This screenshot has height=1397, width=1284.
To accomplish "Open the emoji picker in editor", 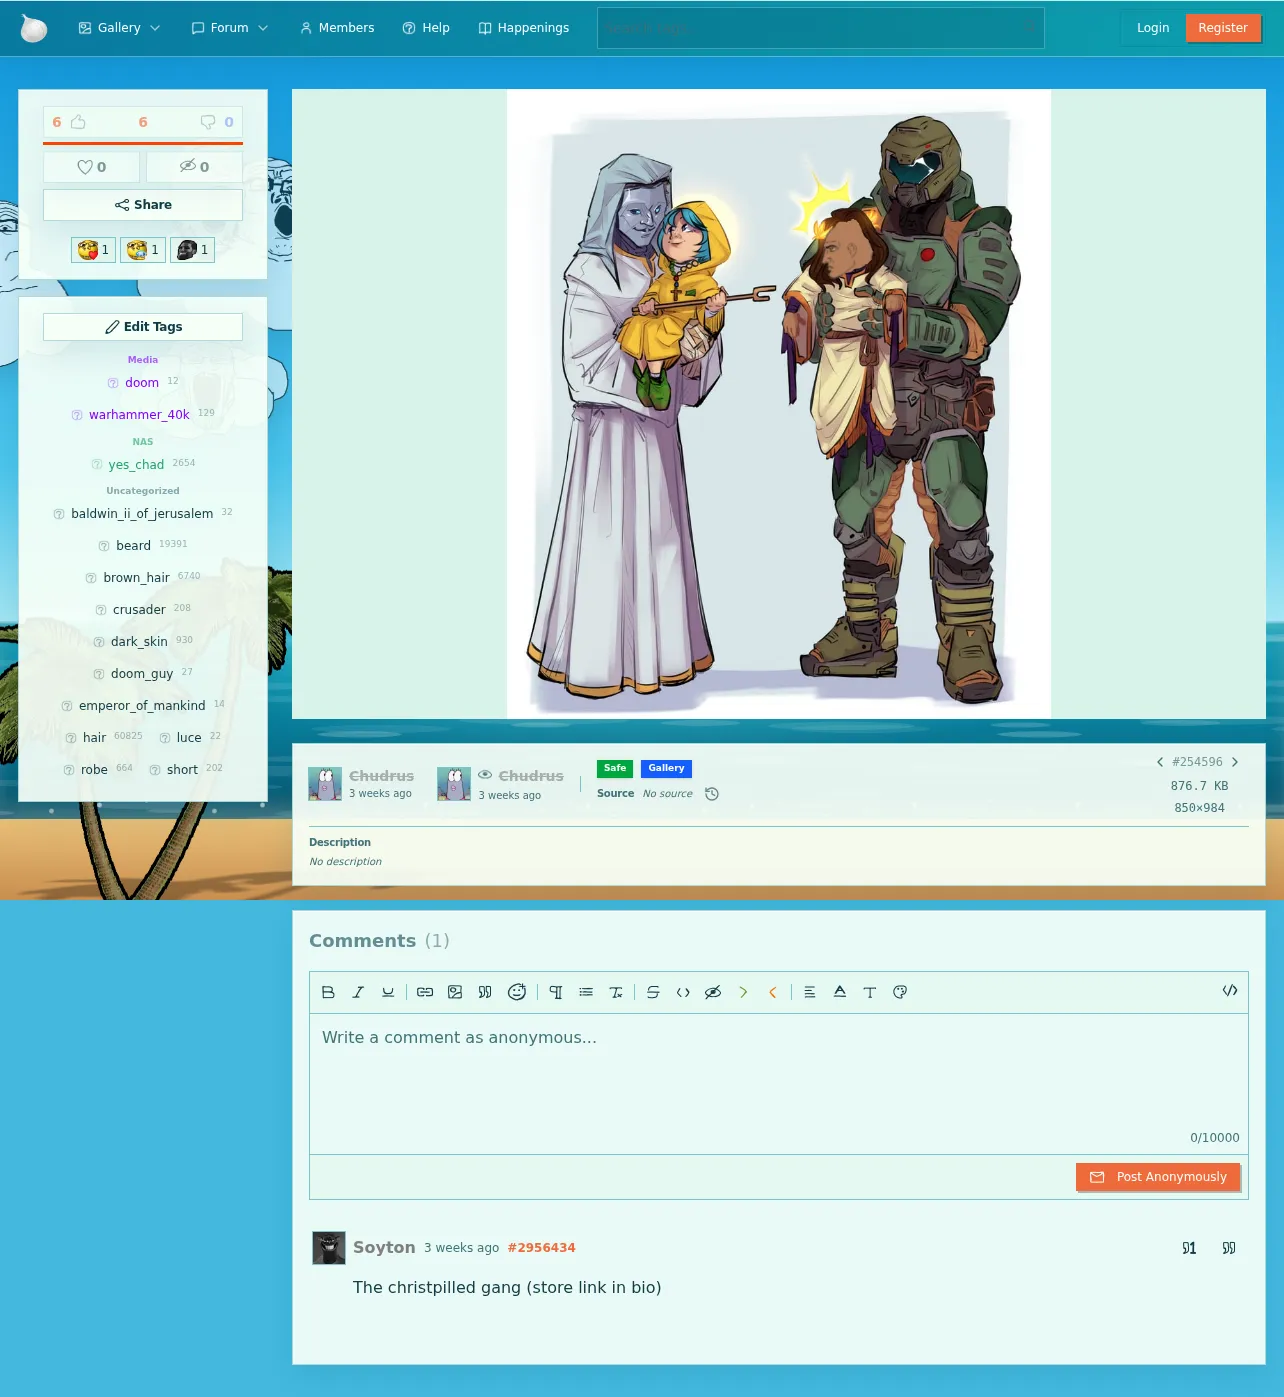I will (x=517, y=992).
